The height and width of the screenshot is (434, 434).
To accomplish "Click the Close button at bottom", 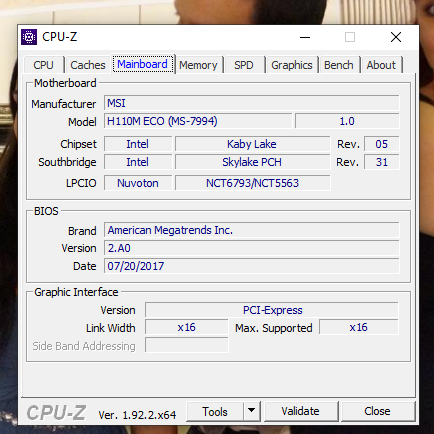I will point(378,412).
